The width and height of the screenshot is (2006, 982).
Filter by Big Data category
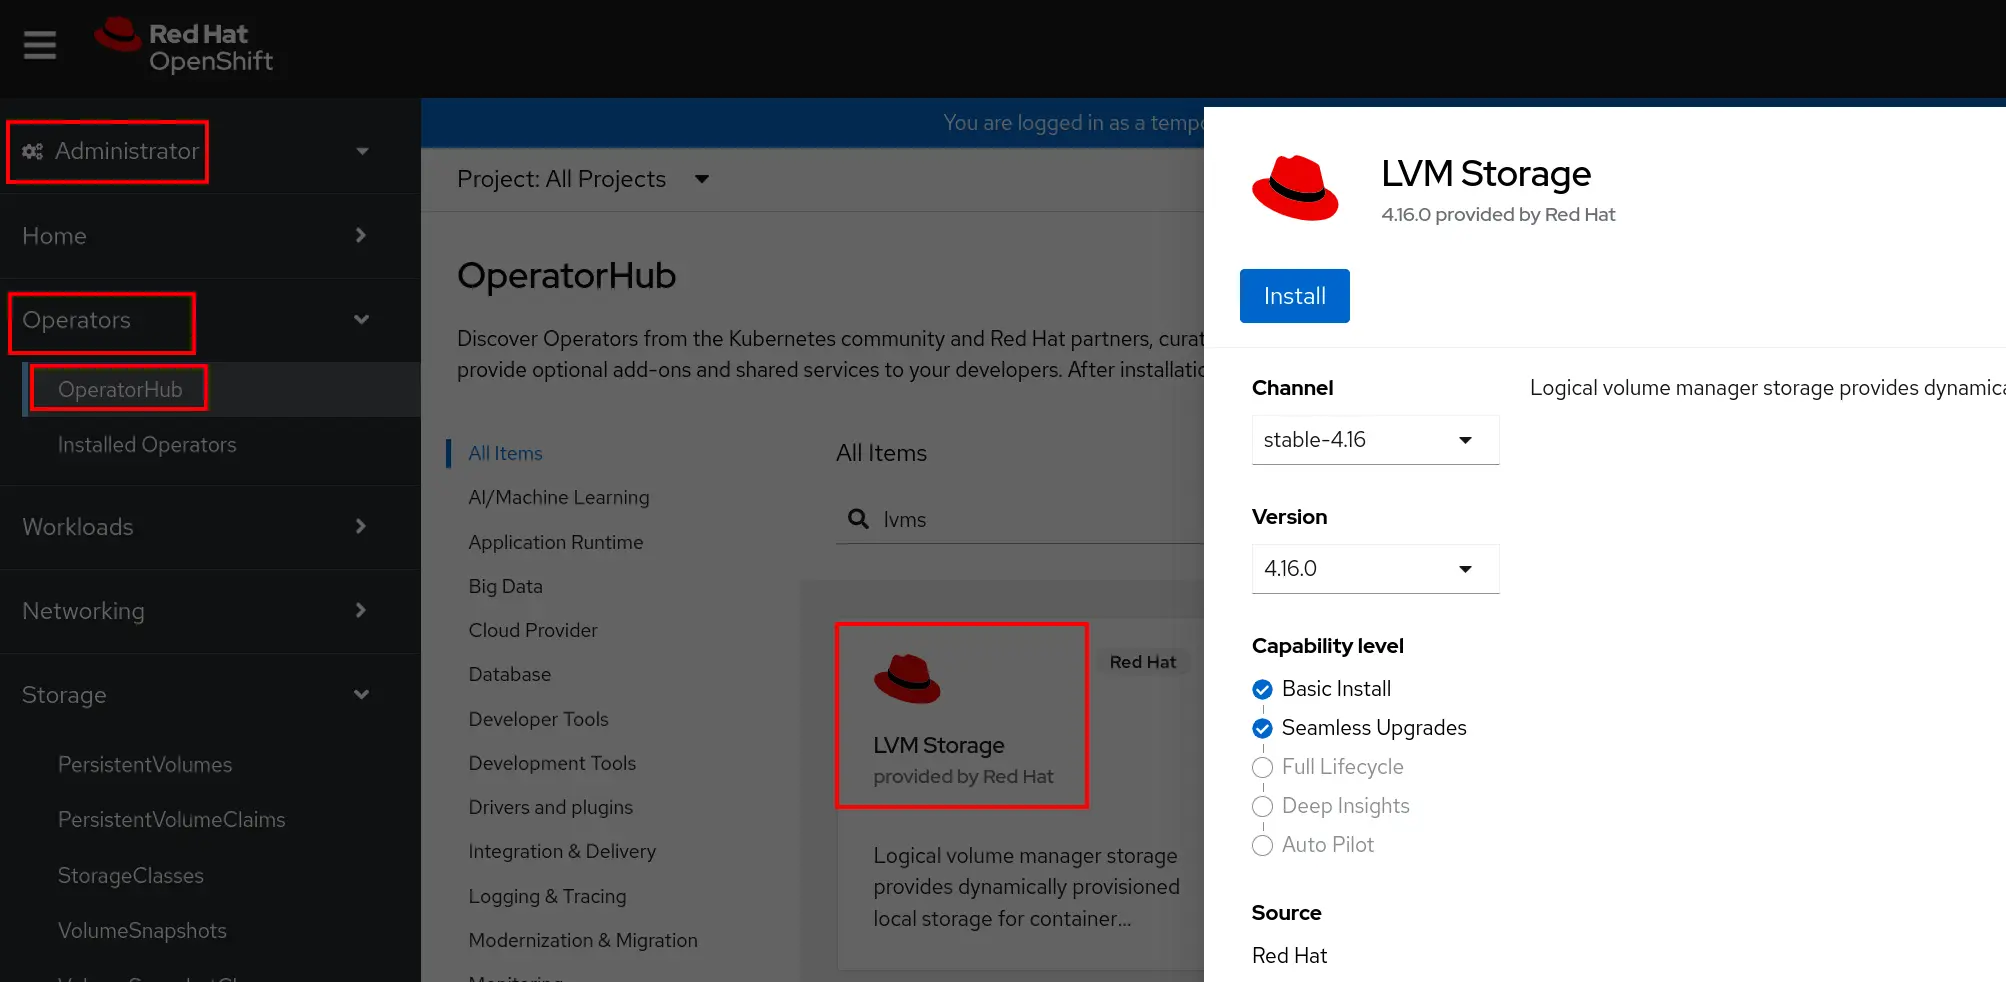(505, 586)
